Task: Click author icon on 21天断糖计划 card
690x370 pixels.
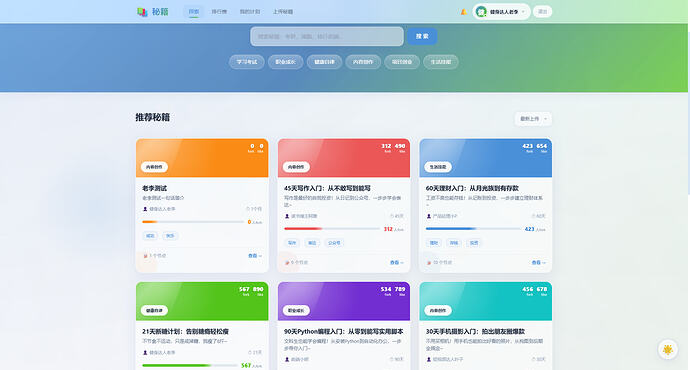Action: pyautogui.click(x=145, y=352)
